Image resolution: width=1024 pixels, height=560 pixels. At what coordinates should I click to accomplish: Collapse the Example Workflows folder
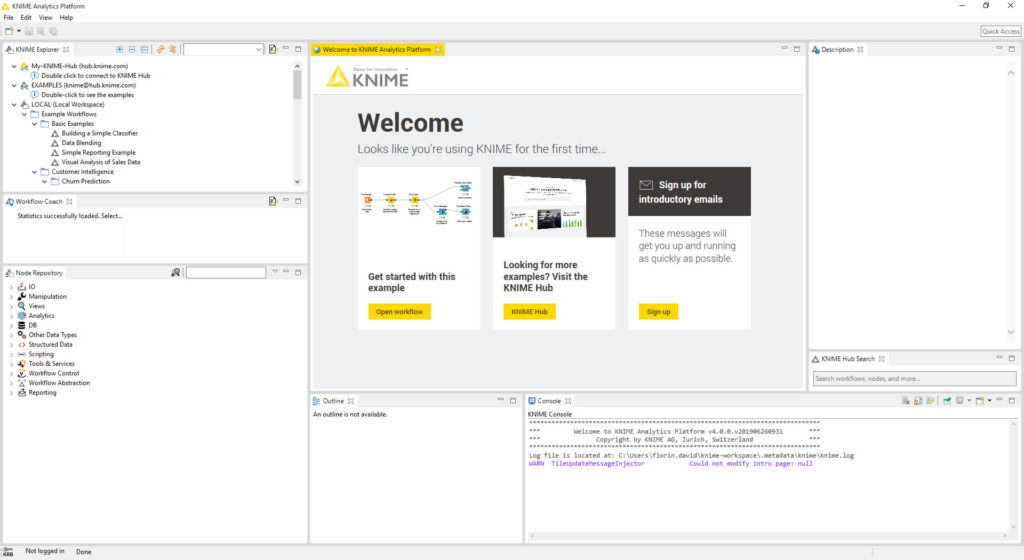25,114
